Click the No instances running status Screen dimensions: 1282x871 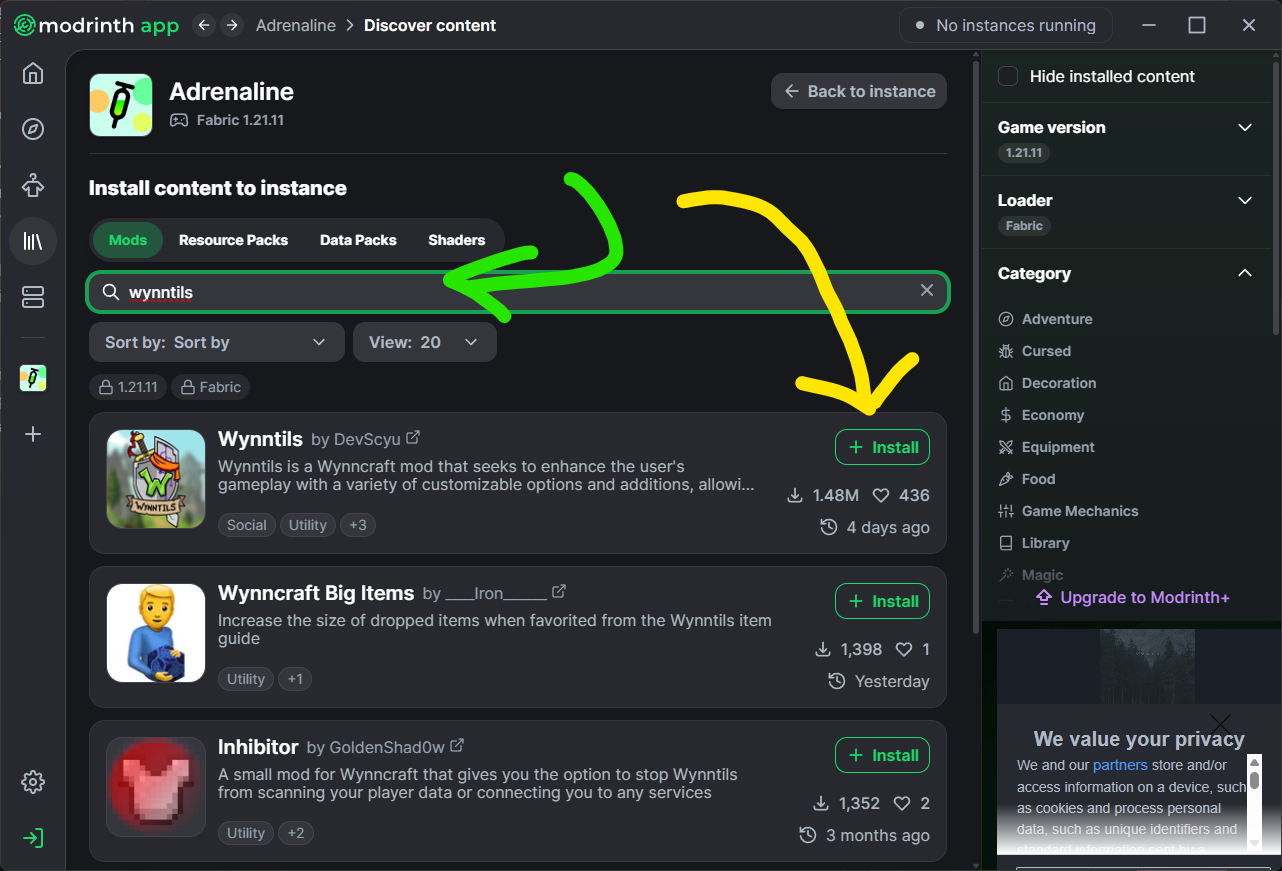[x=1005, y=25]
